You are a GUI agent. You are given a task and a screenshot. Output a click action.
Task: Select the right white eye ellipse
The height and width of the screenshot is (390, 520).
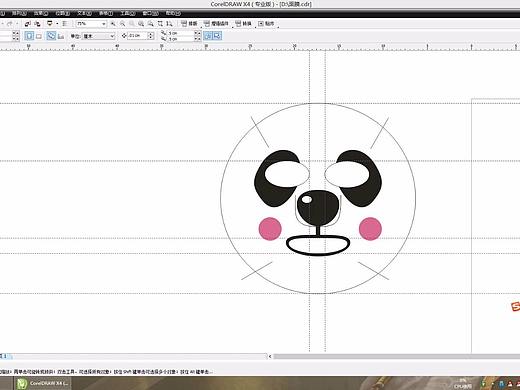point(347,174)
